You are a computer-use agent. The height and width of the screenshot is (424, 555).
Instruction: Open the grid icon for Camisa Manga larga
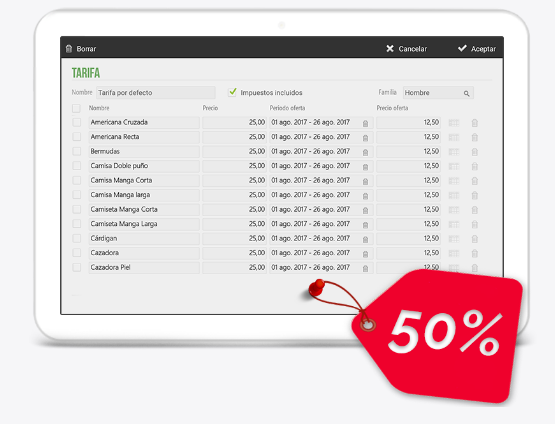click(454, 195)
